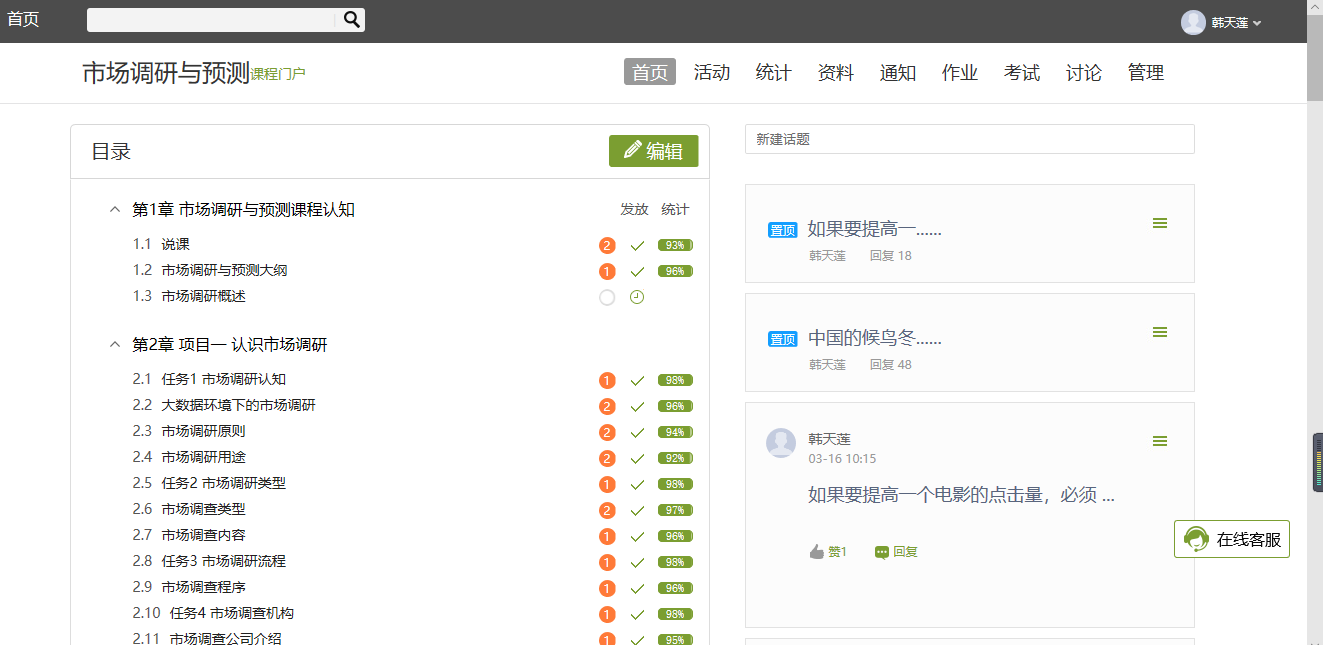The height and width of the screenshot is (645, 1323).
Task: Open the menu icon on 如果要提高一 pinned topic
Action: point(1160,223)
